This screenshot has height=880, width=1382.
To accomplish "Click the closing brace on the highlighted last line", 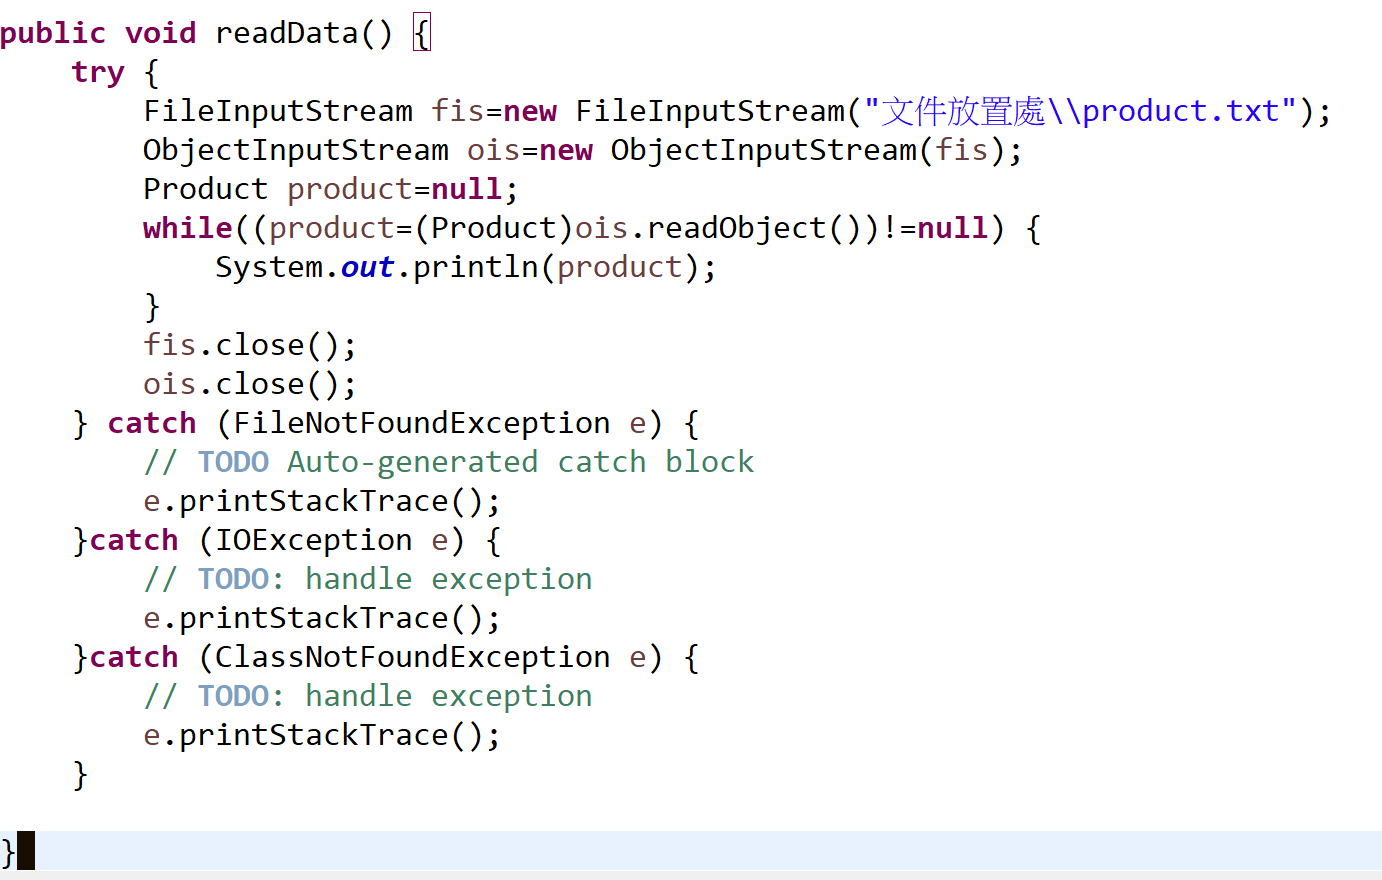I will click(8, 852).
